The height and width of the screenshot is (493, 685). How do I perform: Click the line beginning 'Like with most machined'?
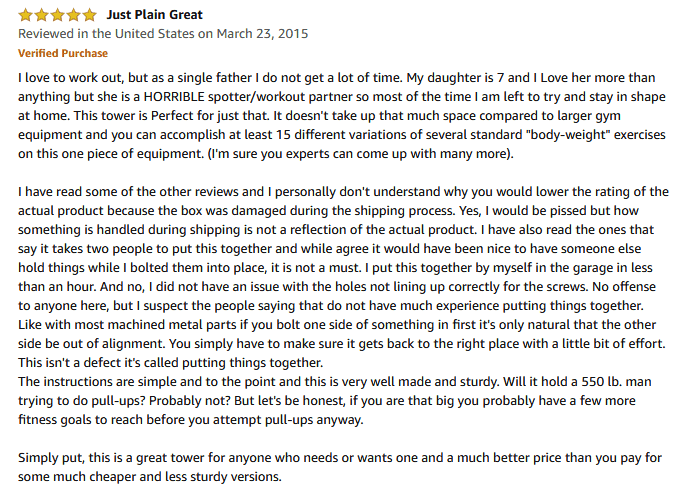(337, 324)
